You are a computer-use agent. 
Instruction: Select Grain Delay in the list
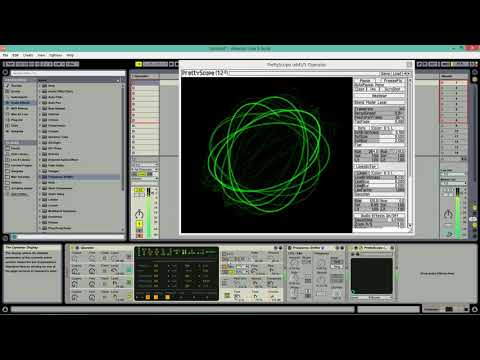[x=56, y=194]
